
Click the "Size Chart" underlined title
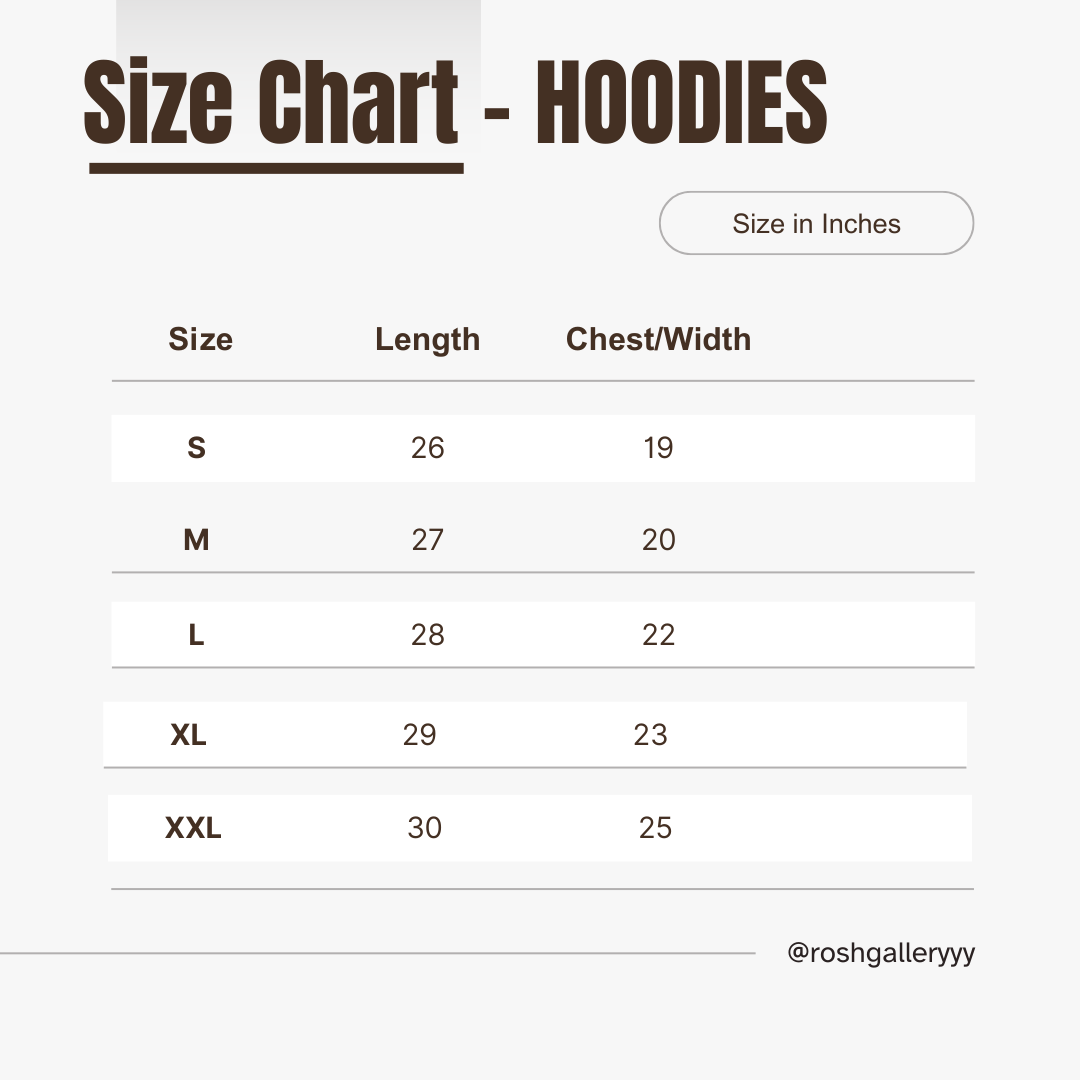[x=271, y=103]
